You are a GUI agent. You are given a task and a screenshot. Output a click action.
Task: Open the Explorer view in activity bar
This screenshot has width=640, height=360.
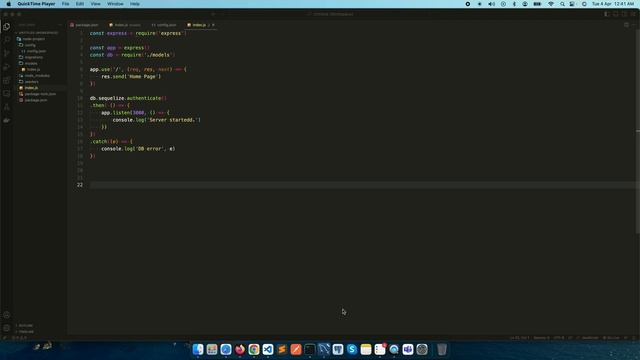[x=7, y=27]
